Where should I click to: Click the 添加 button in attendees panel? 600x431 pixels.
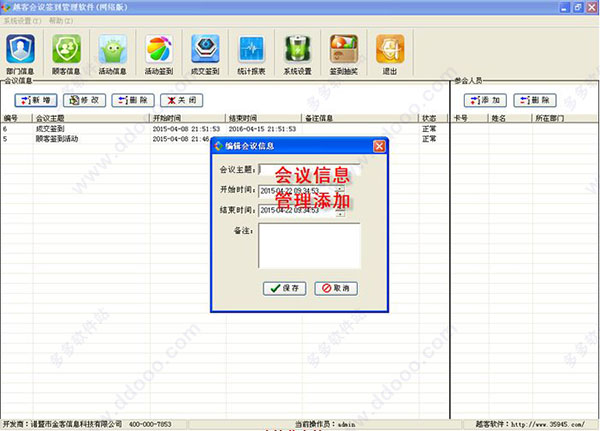click(485, 100)
